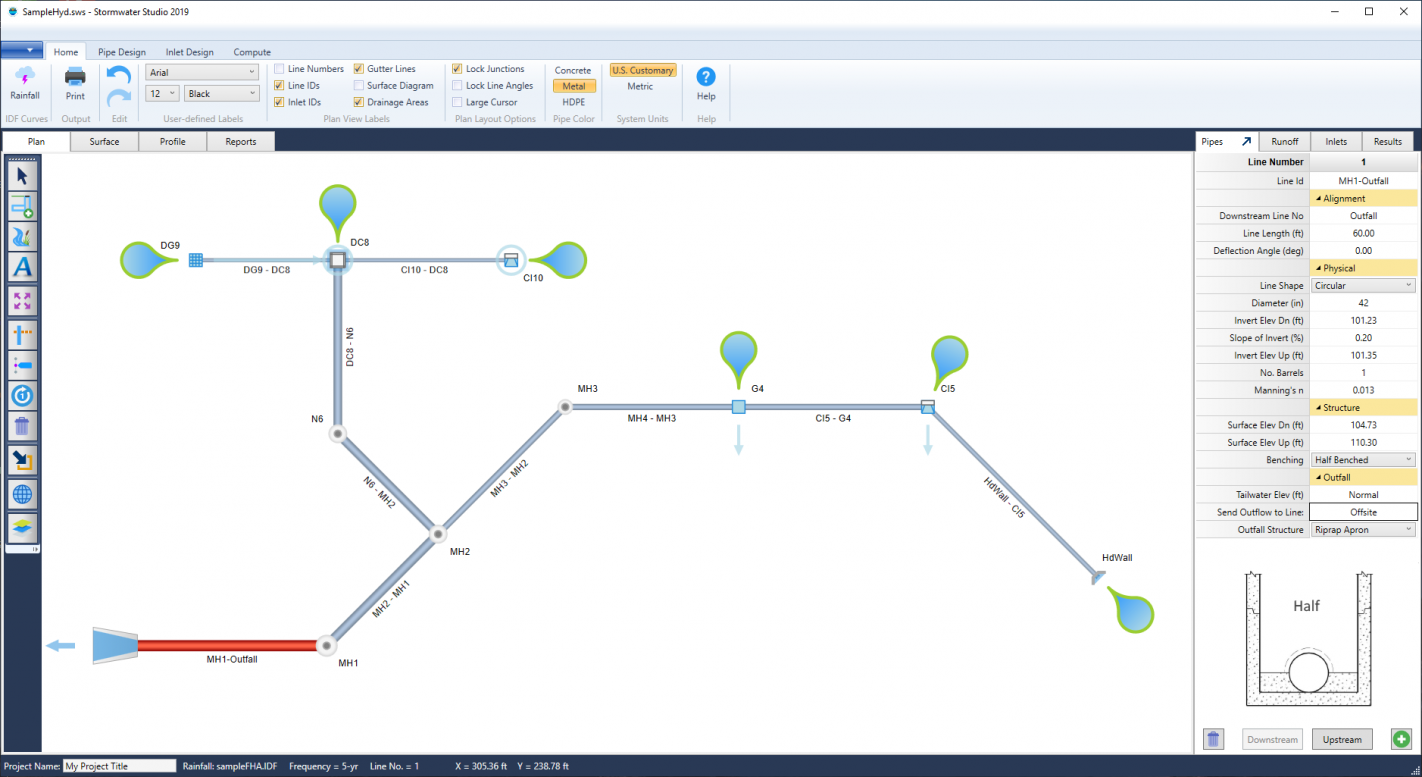Collapse the Outfall section header
The width and height of the screenshot is (1422, 777).
pos(1363,478)
